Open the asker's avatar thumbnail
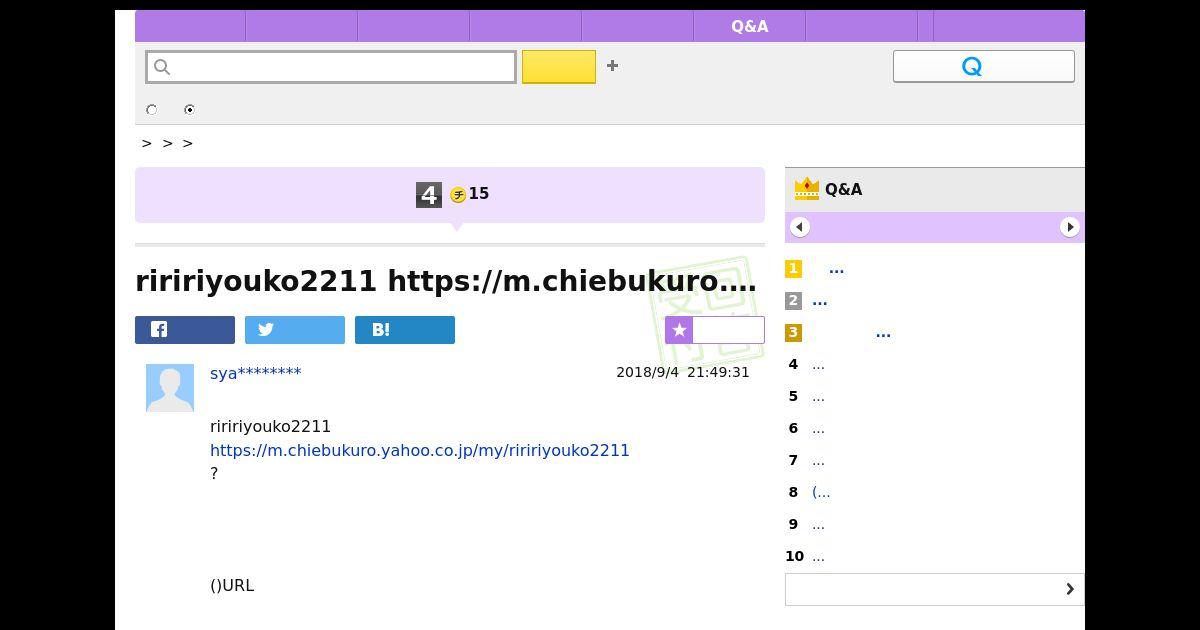Screen dimensions: 1200x630 coord(170,388)
